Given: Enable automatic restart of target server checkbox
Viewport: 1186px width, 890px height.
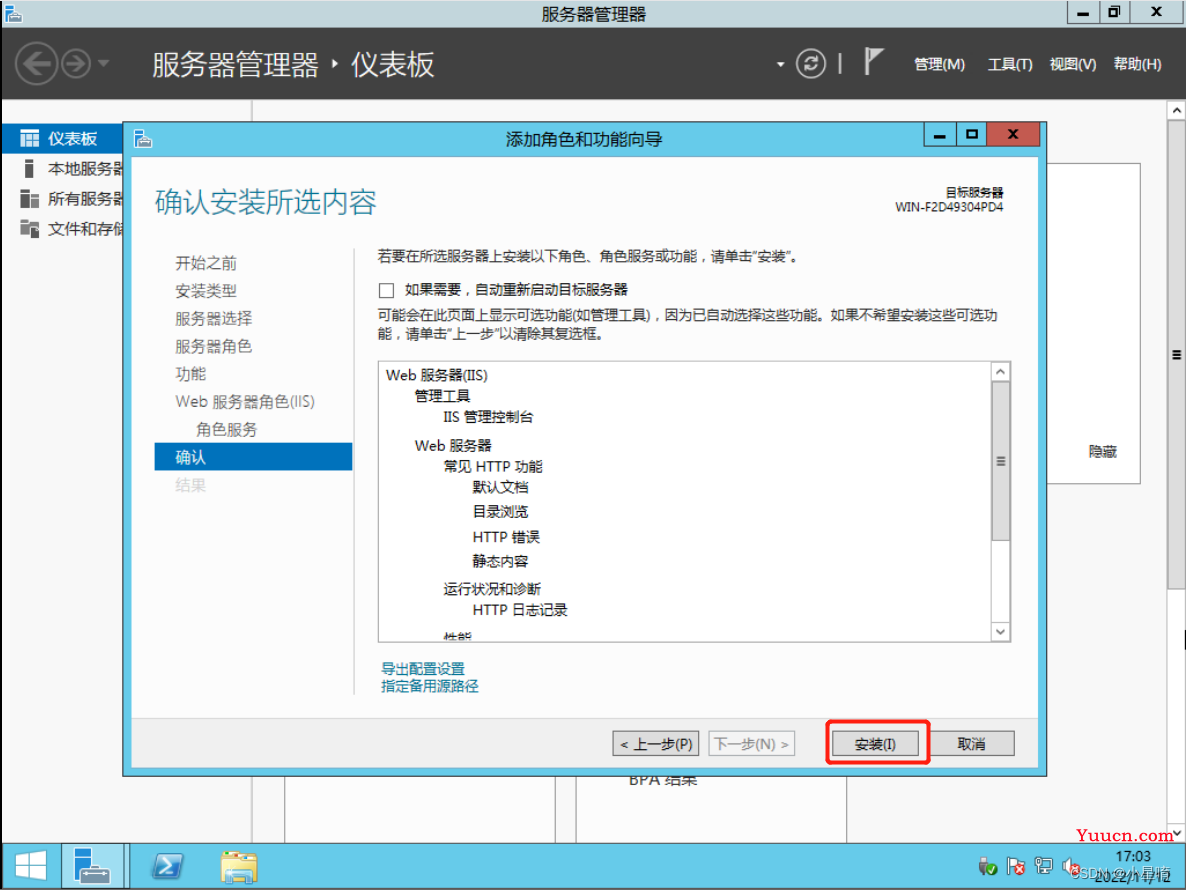Looking at the screenshot, I should point(387,290).
